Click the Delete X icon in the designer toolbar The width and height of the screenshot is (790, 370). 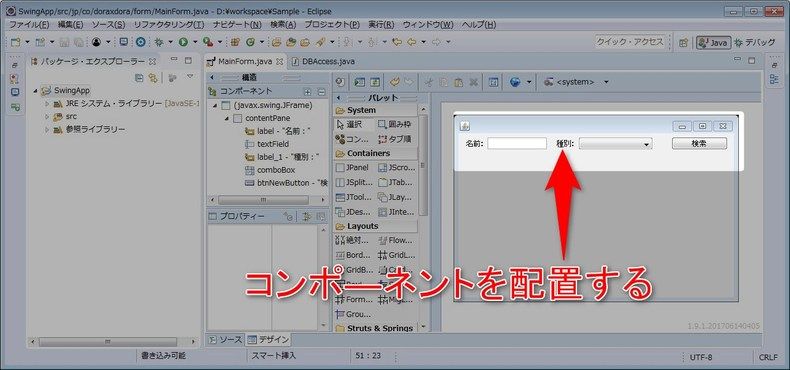click(x=474, y=82)
